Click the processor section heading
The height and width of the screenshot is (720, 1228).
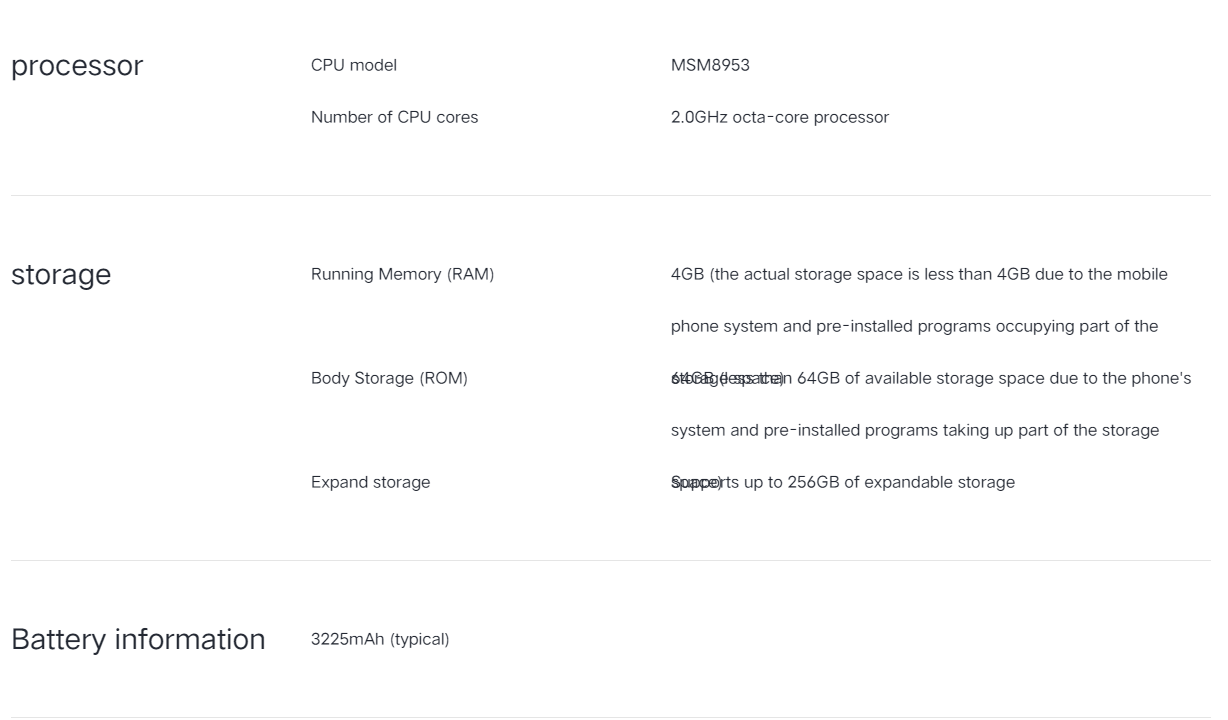pos(77,66)
